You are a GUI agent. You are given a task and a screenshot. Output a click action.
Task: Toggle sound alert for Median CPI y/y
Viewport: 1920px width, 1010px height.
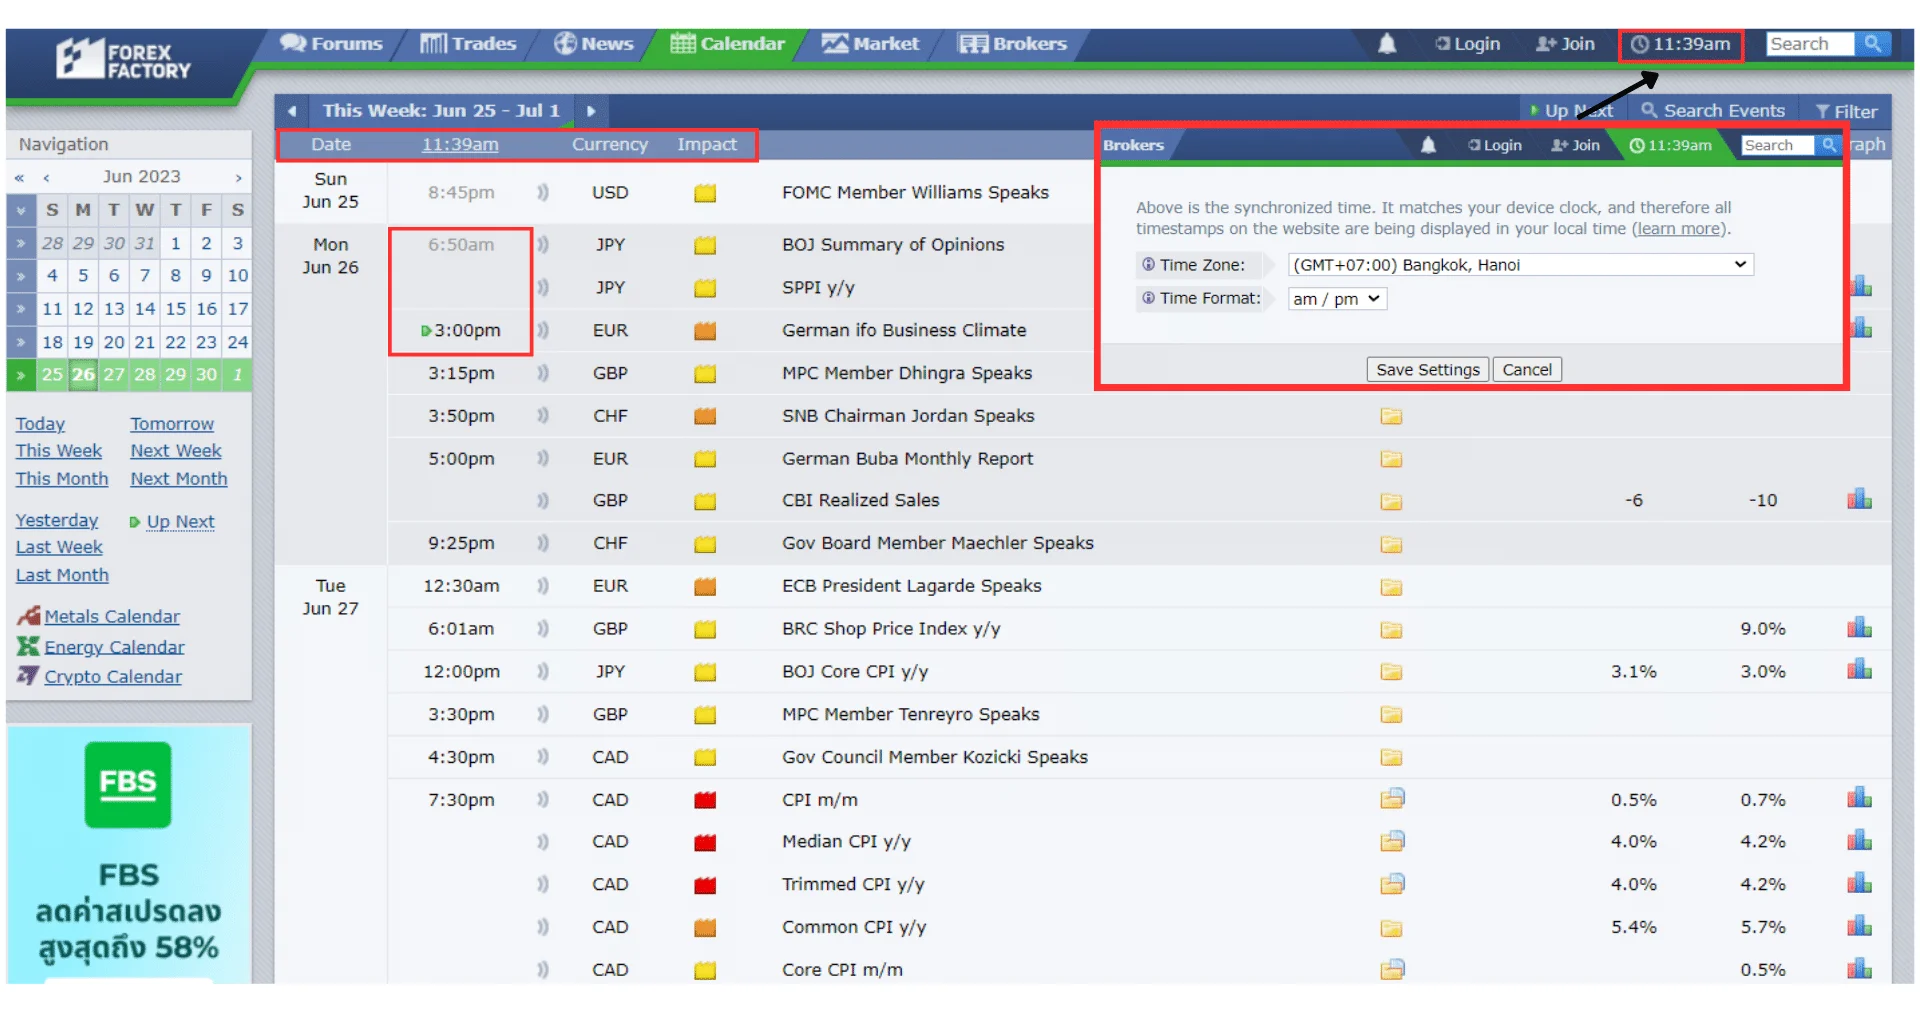click(543, 842)
